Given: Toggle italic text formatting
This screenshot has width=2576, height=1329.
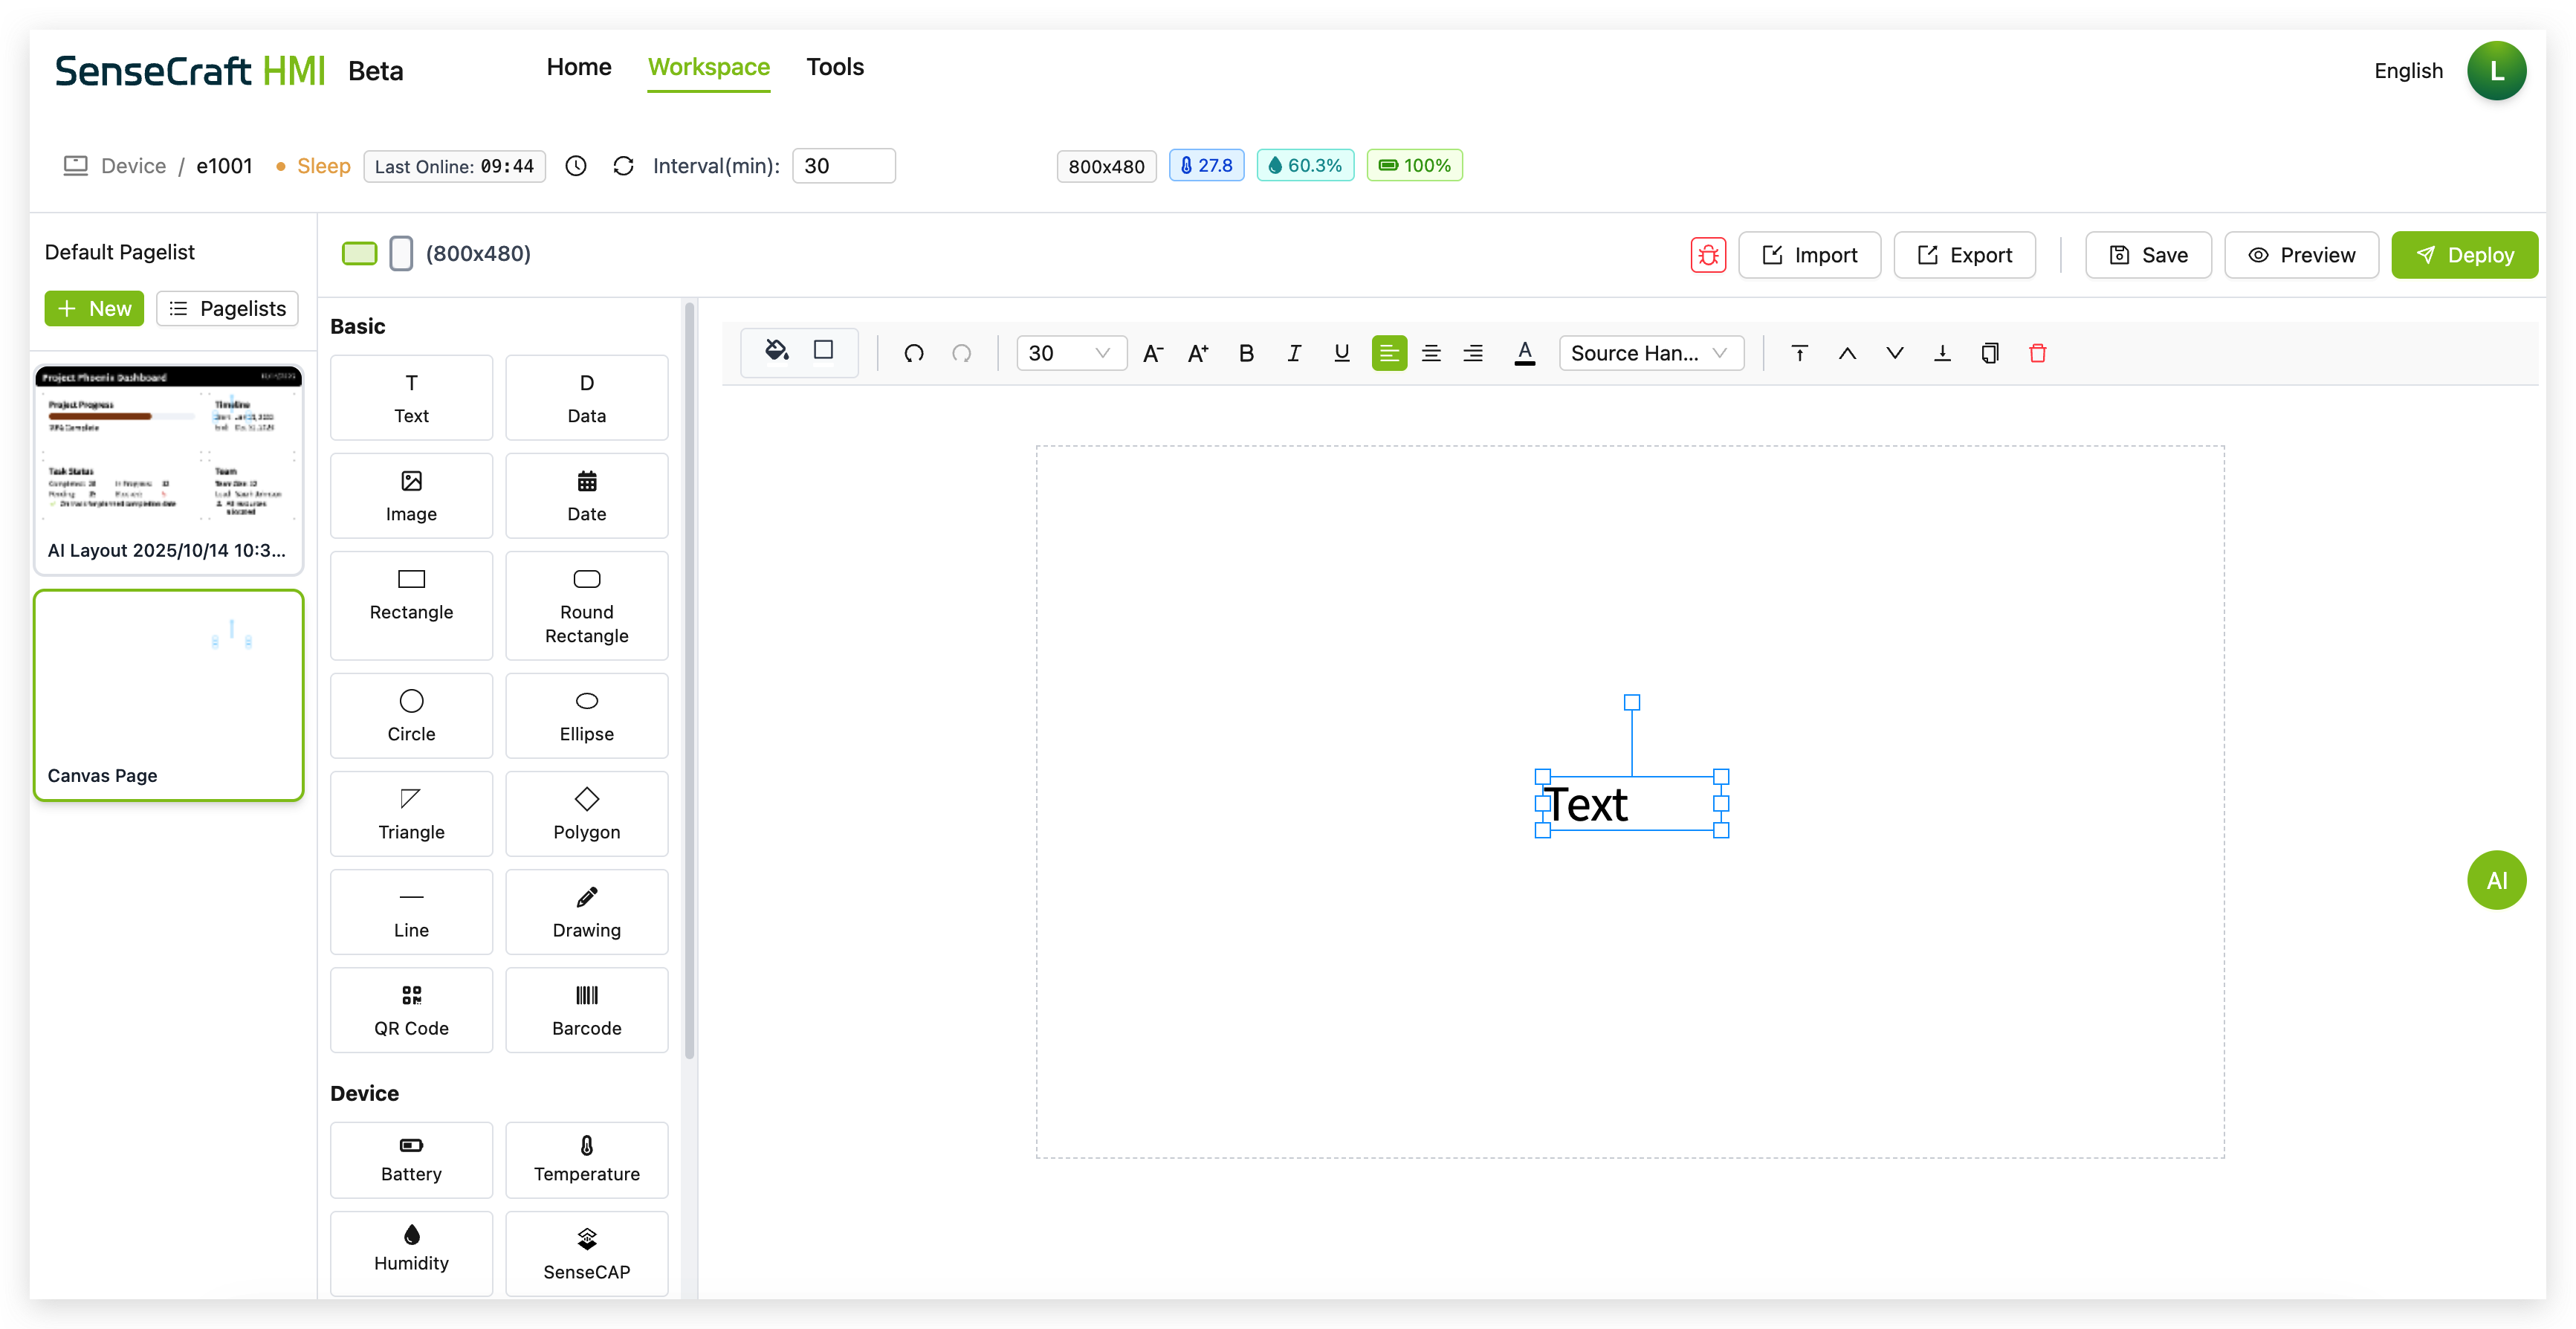Looking at the screenshot, I should pos(1294,353).
